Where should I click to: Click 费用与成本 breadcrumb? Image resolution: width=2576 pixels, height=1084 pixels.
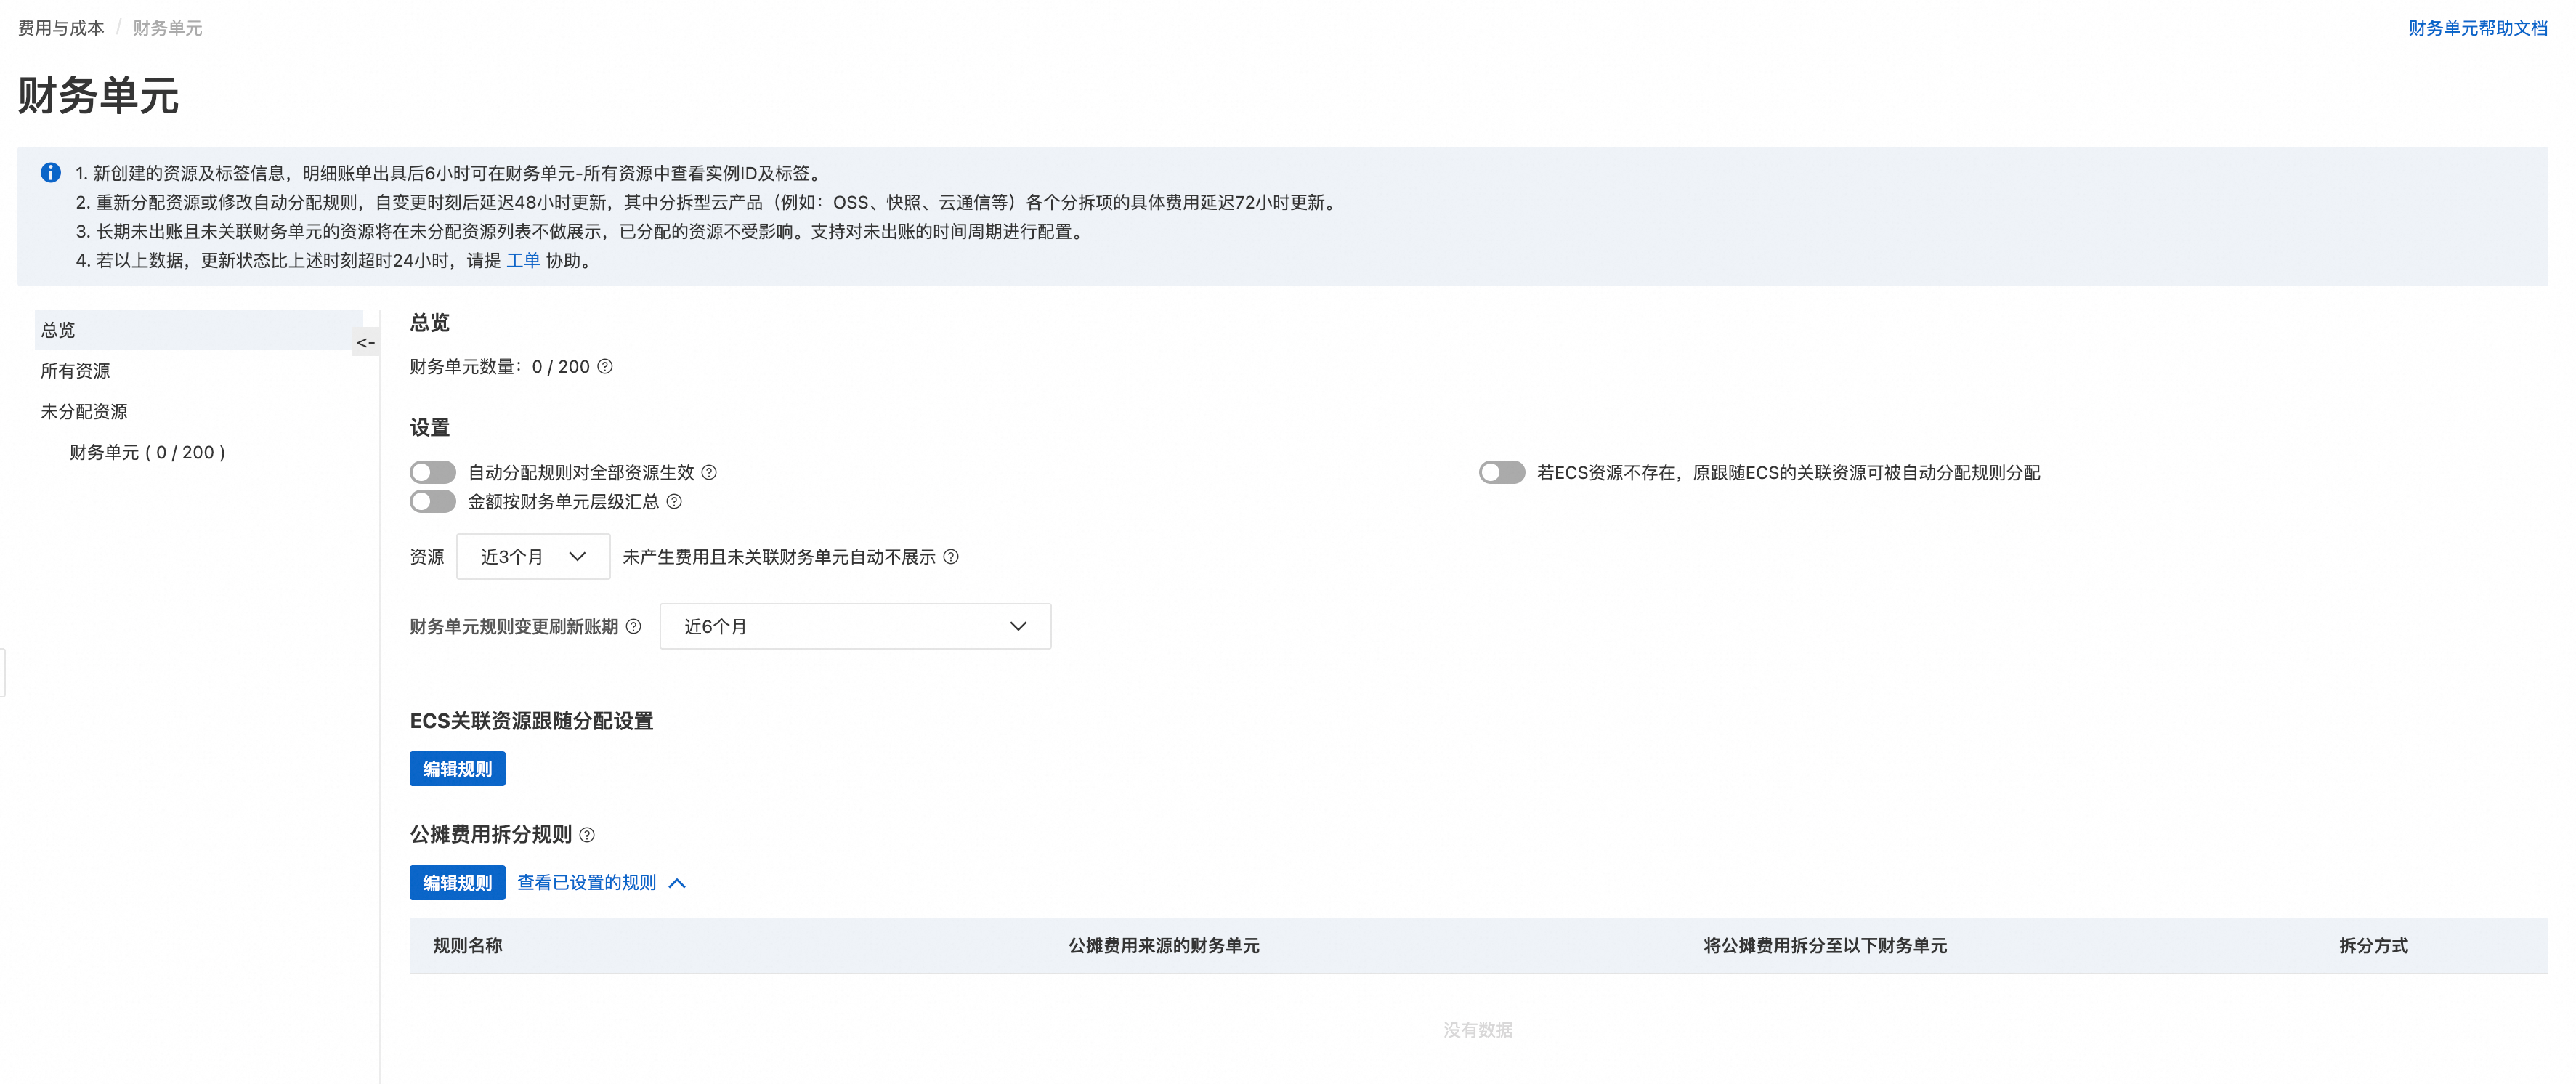click(x=61, y=28)
